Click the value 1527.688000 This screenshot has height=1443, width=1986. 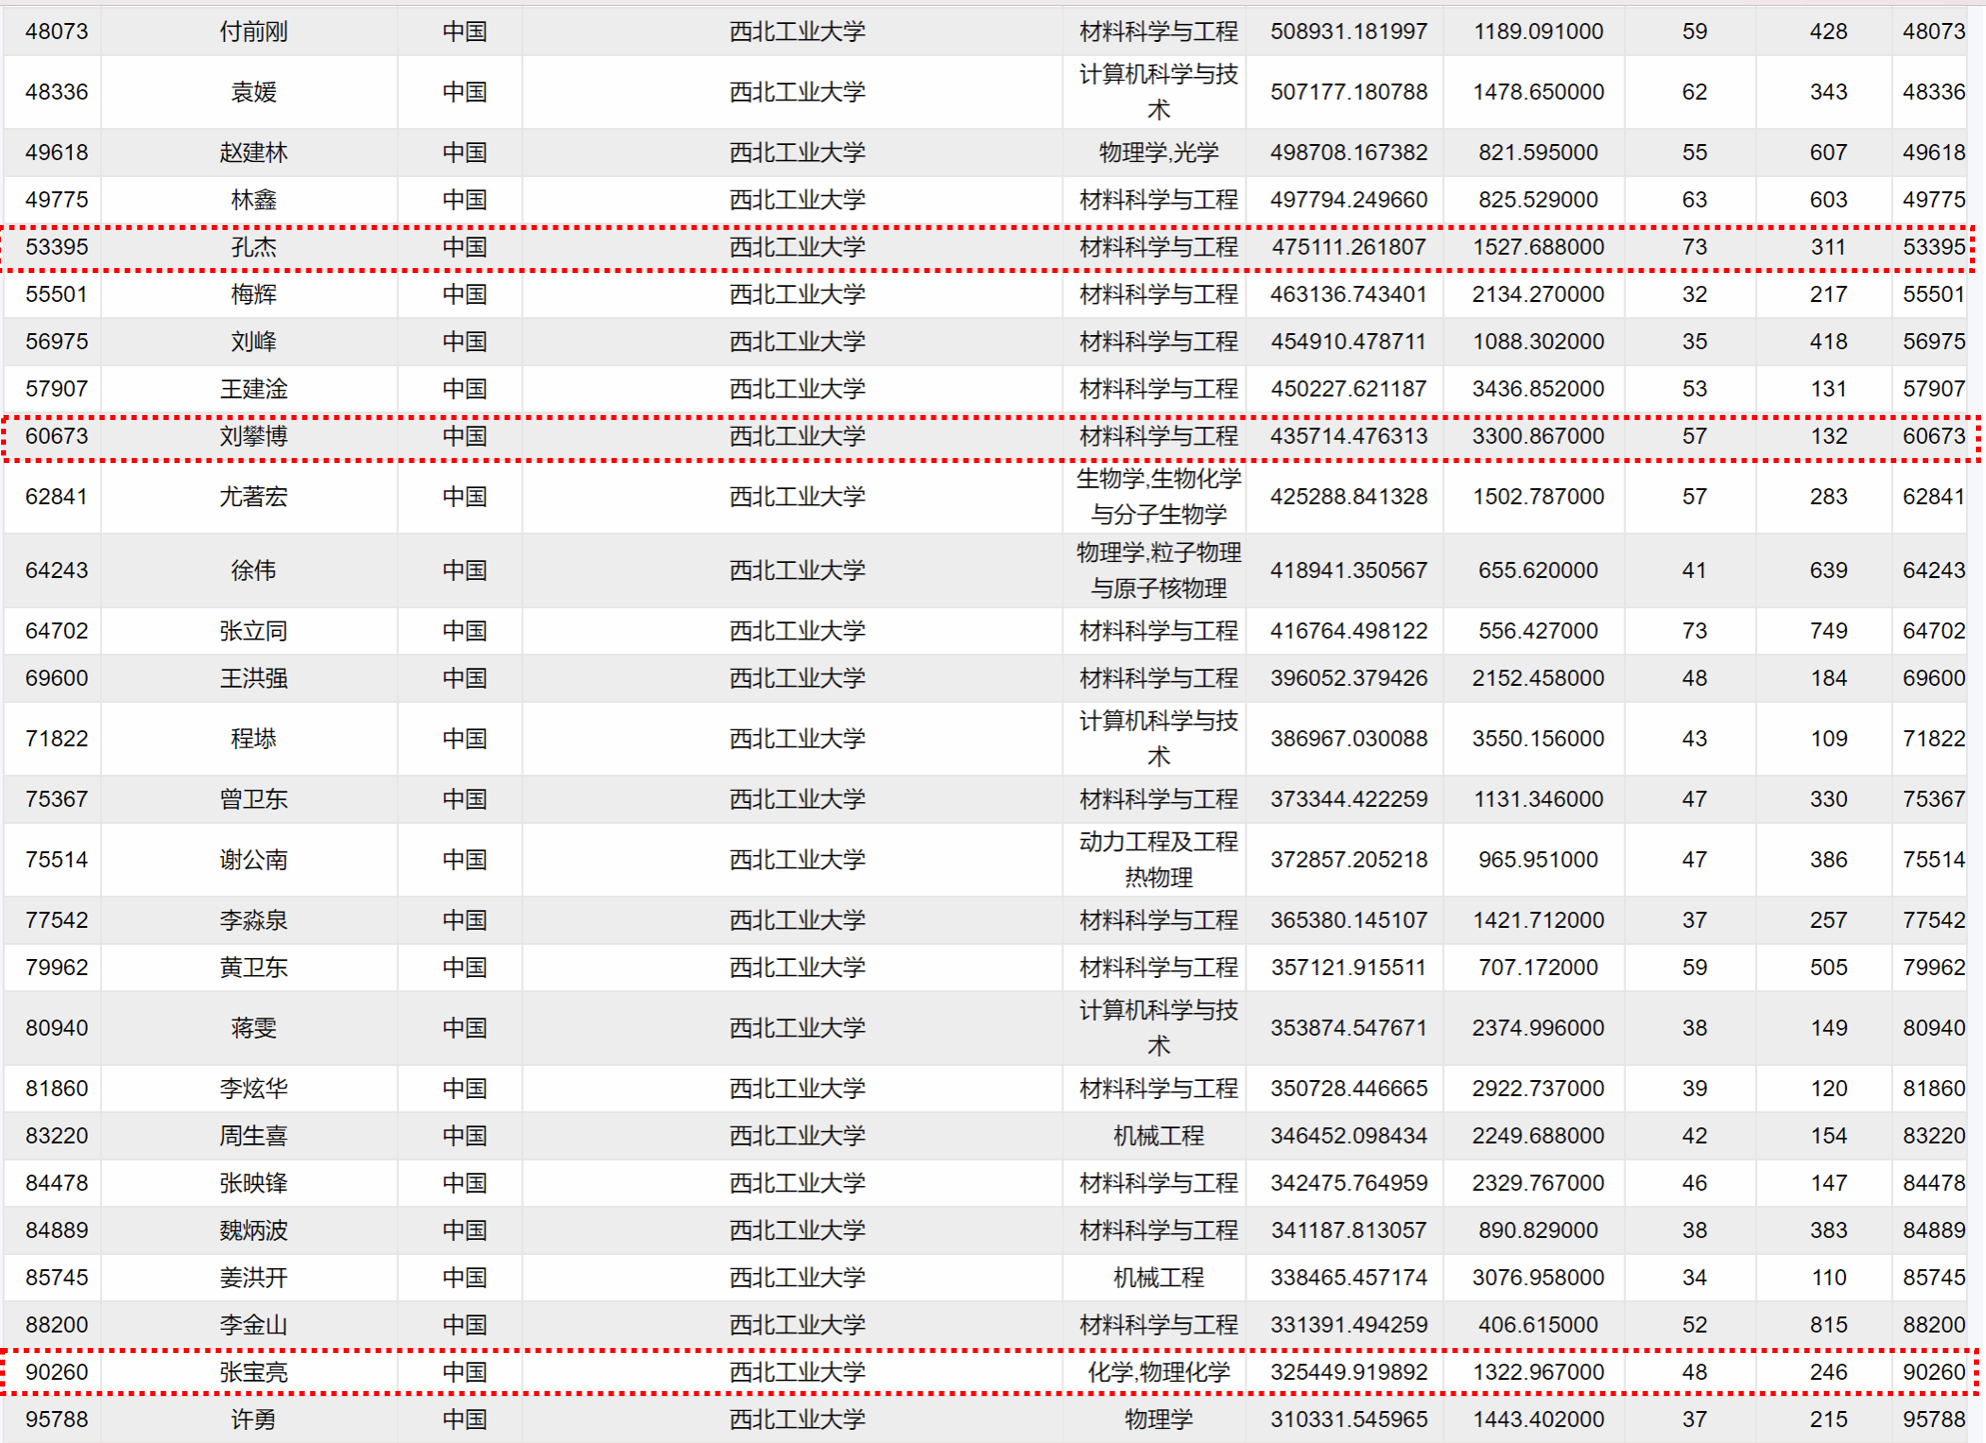tap(1538, 247)
